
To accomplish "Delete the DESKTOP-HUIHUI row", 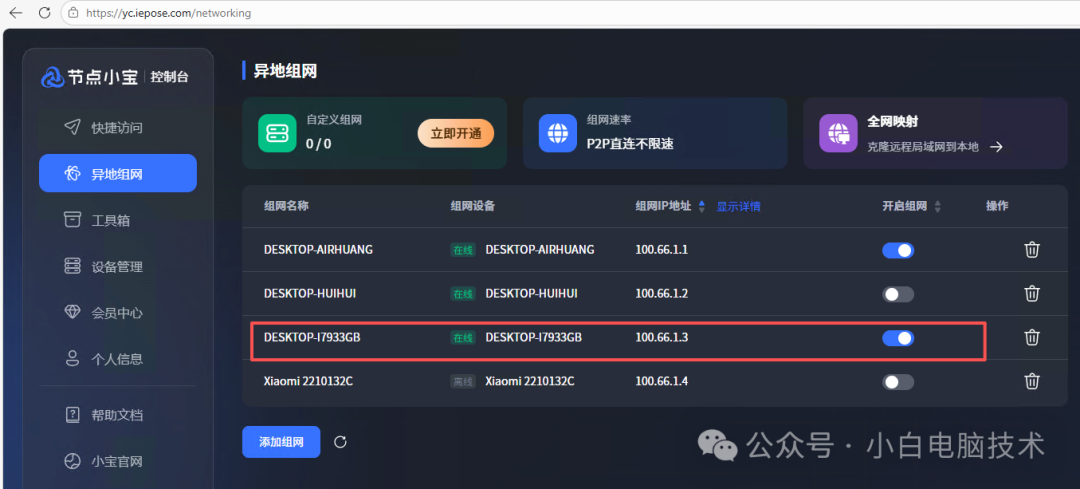I will tap(1031, 293).
